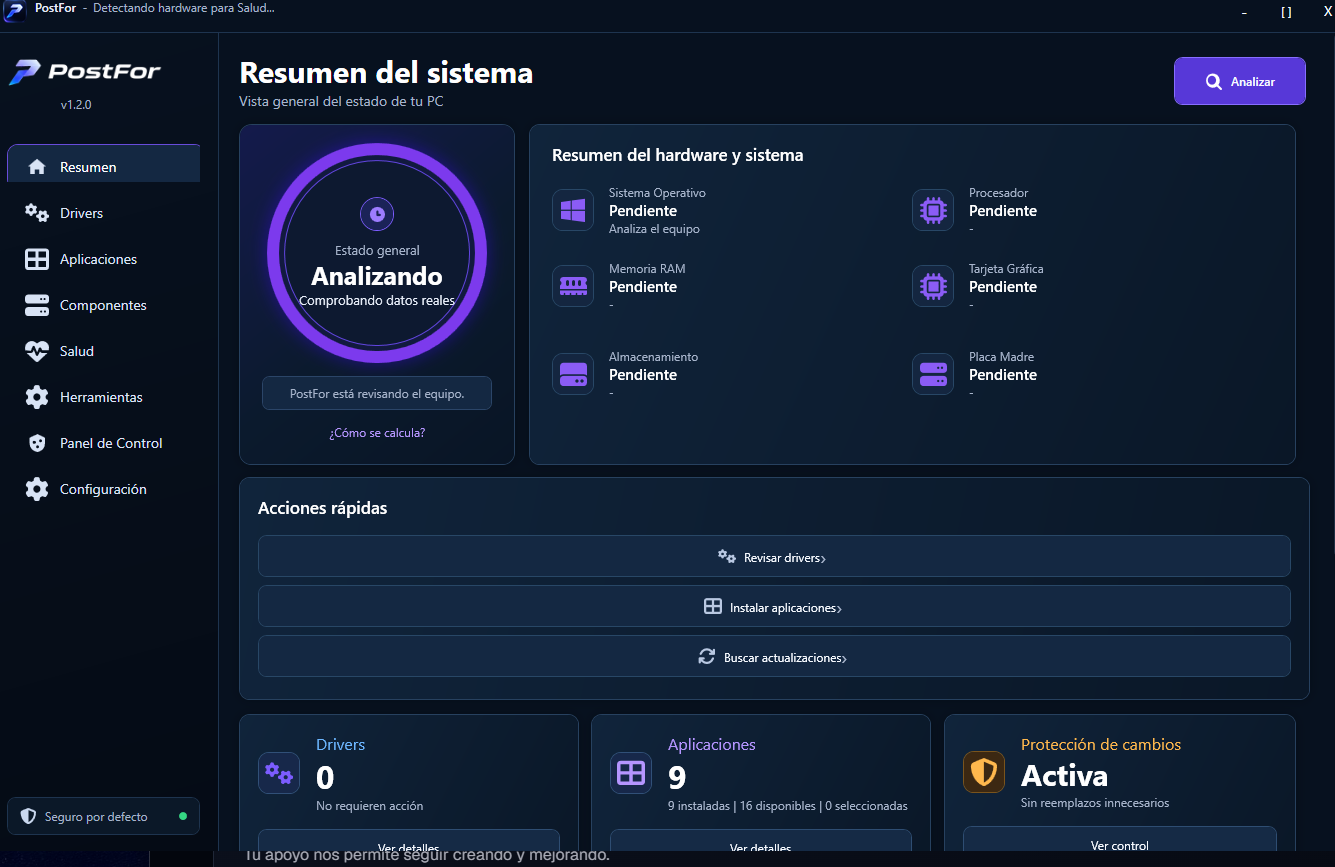
Task: Click the v1.2.0 version label
Action: coord(76,104)
